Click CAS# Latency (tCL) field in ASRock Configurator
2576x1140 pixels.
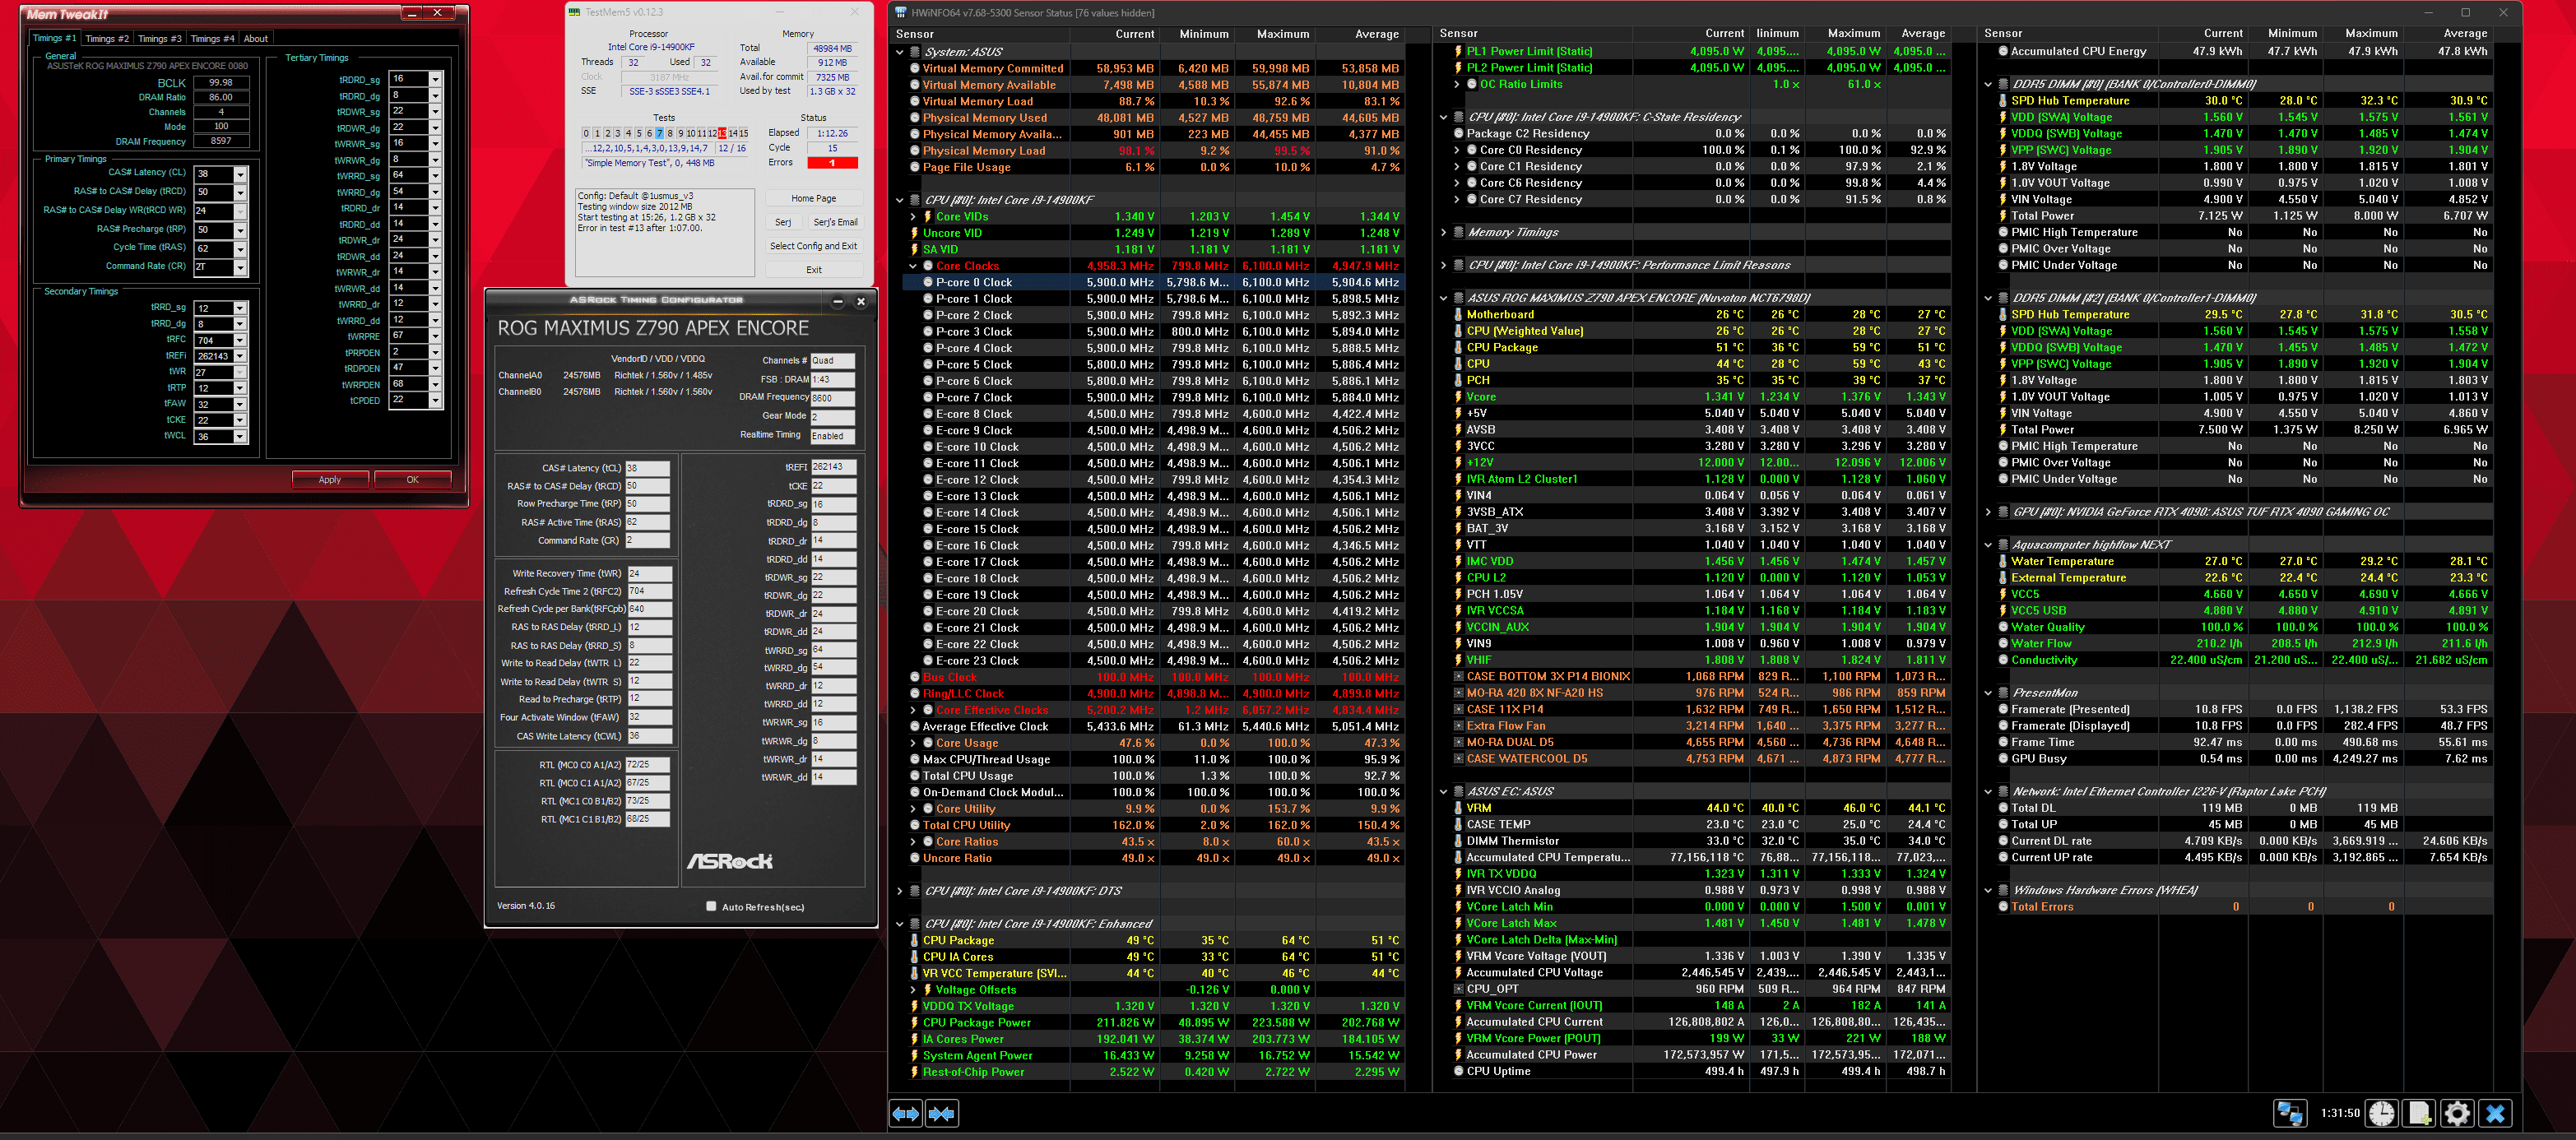647,467
